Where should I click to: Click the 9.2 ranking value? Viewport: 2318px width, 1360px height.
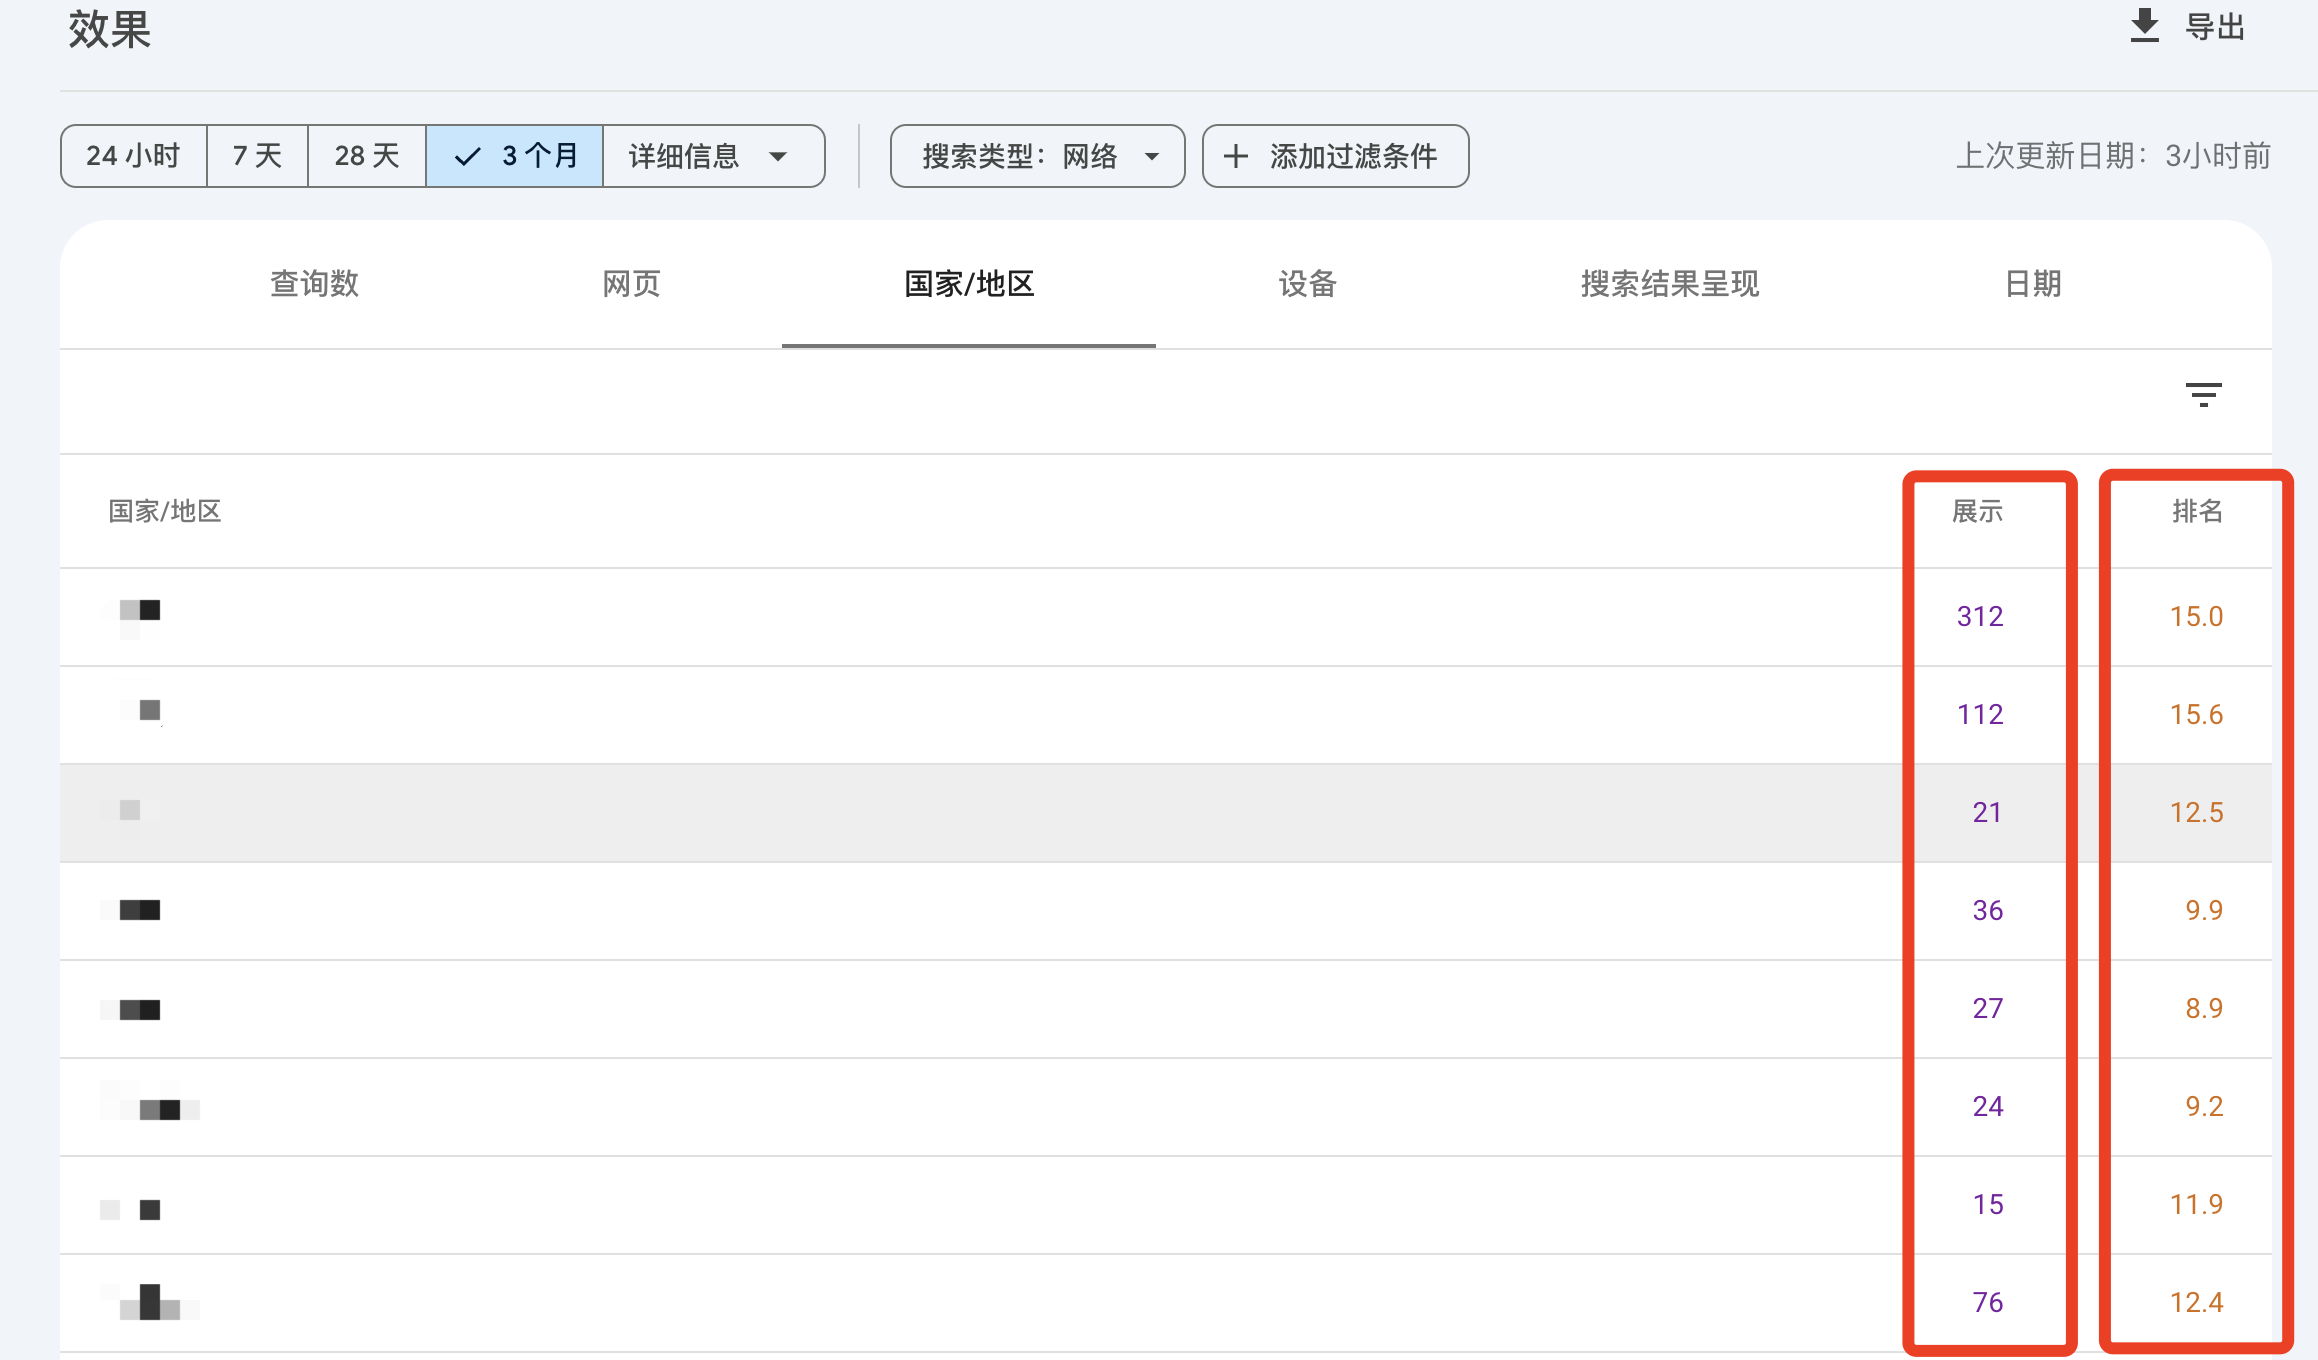click(2204, 1106)
